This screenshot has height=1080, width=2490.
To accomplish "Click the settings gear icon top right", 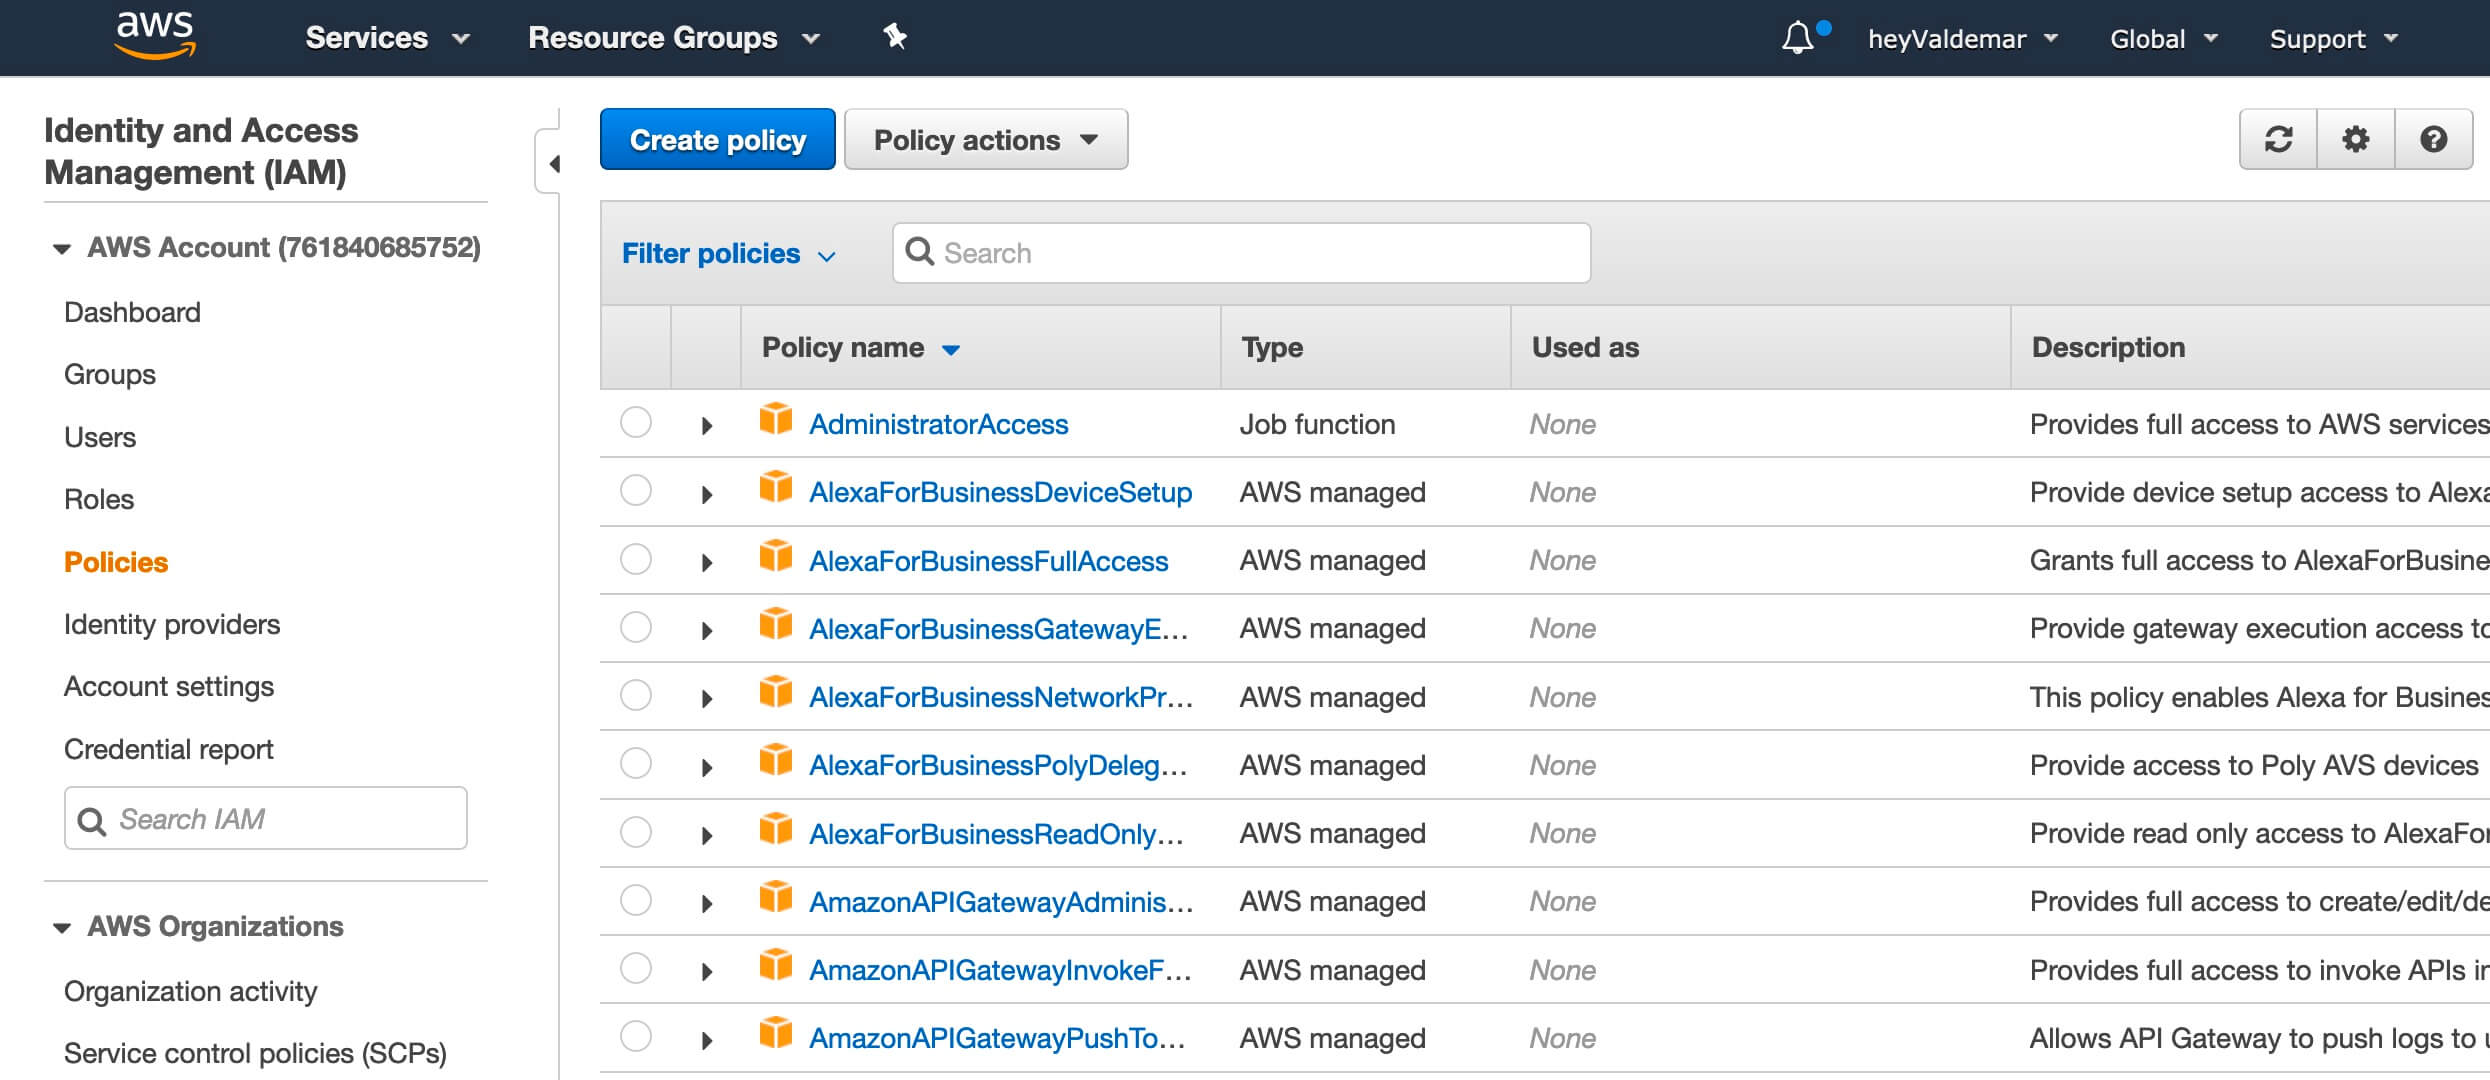I will pos(2357,140).
